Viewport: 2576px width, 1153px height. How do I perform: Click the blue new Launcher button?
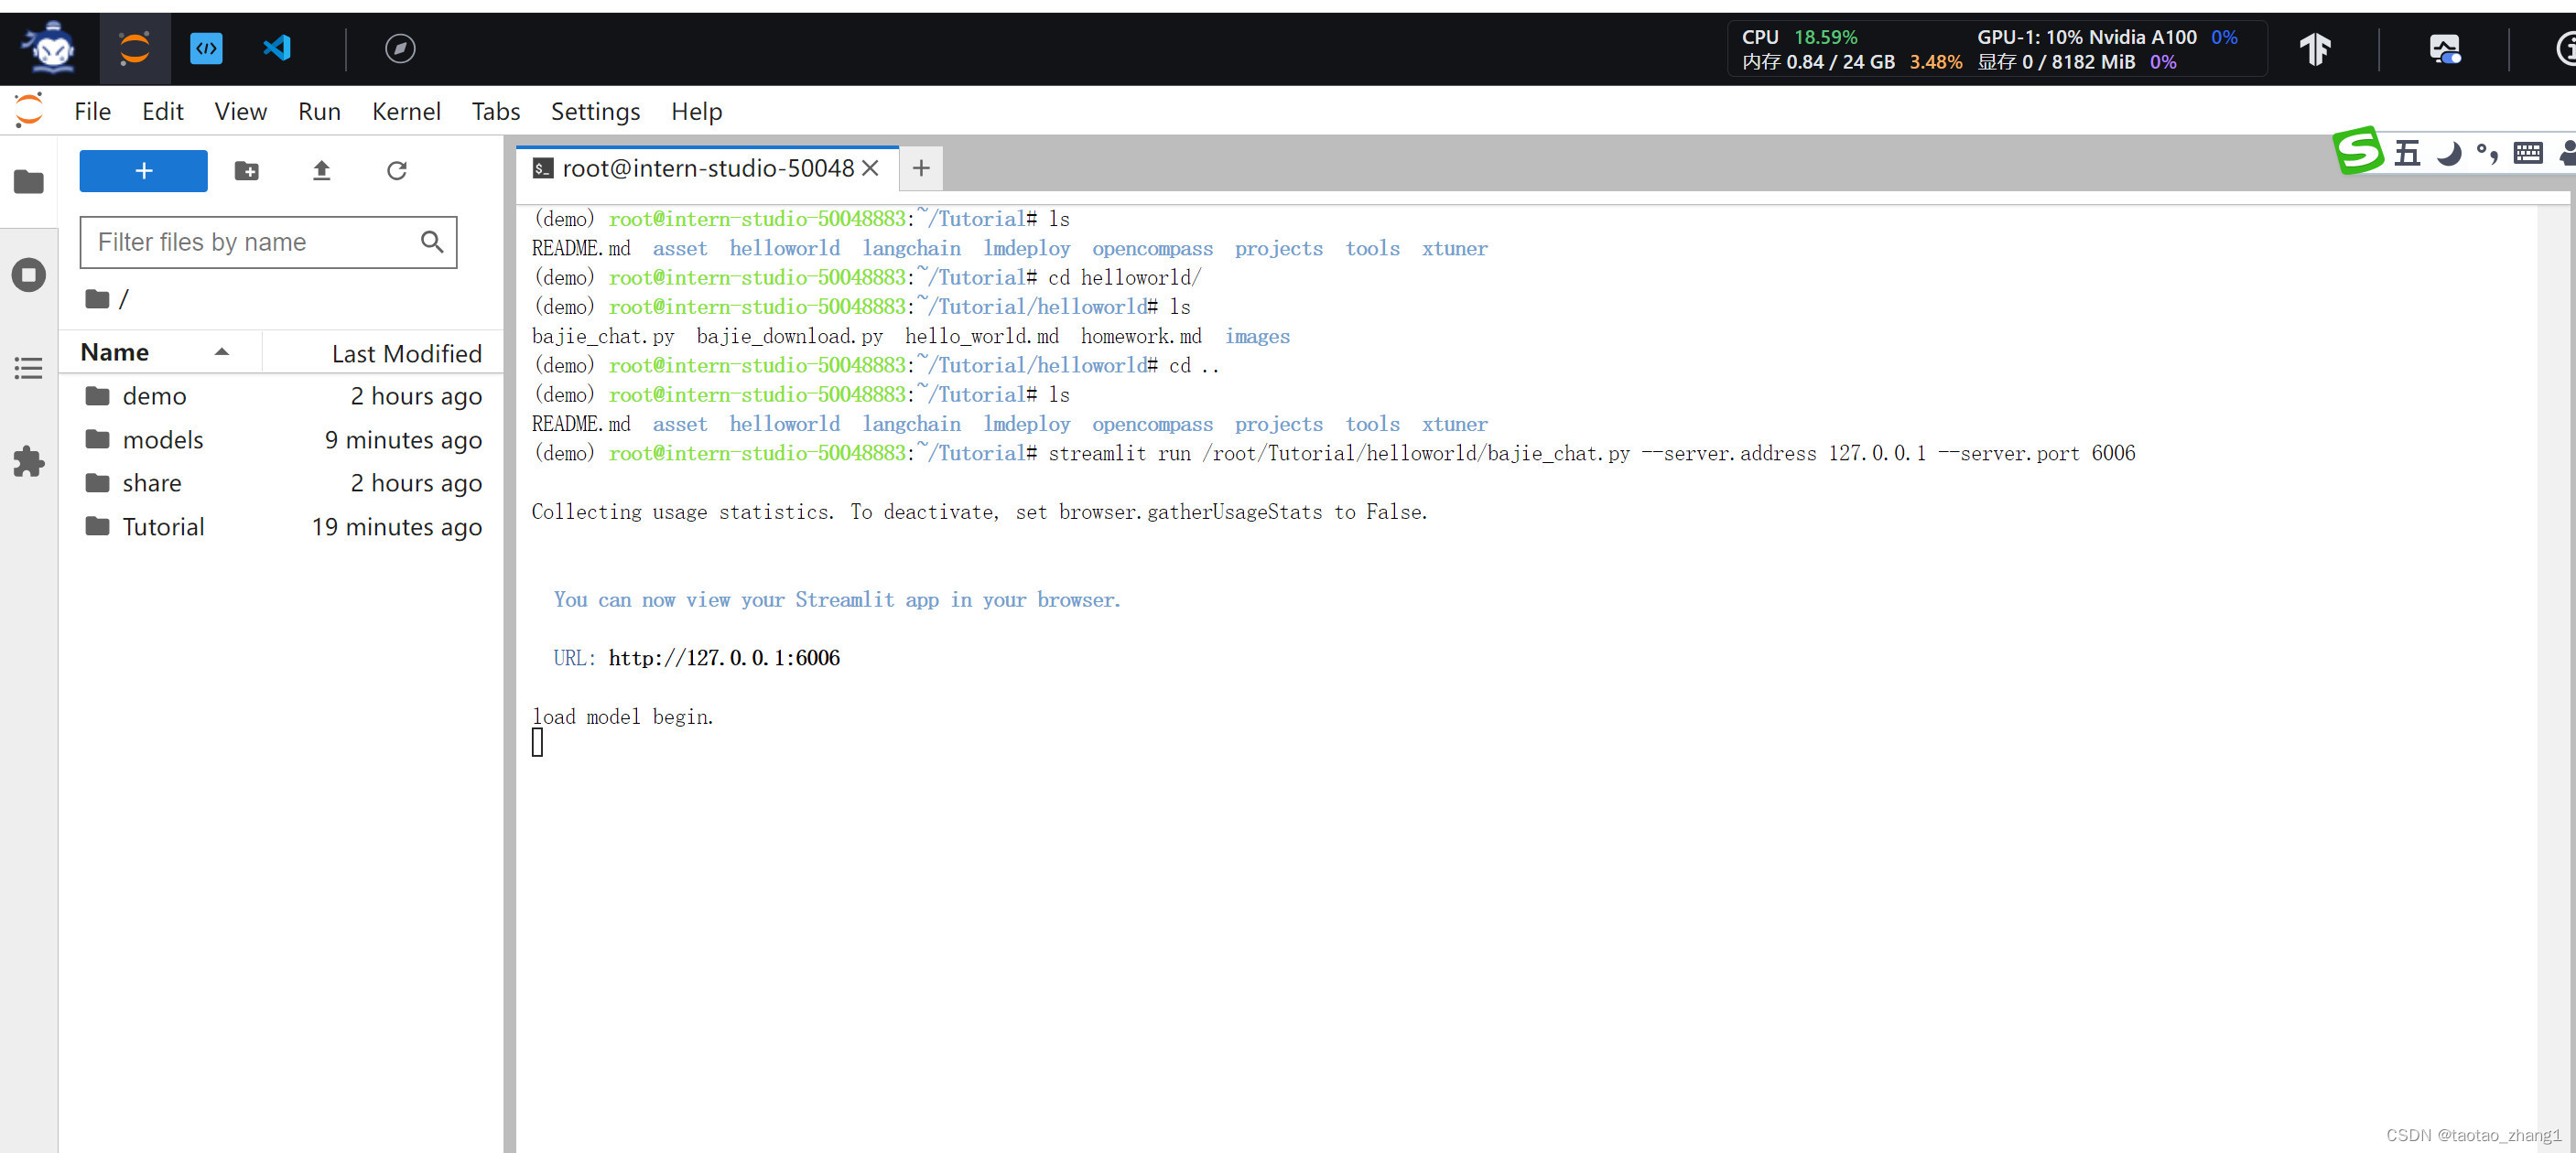(x=142, y=170)
